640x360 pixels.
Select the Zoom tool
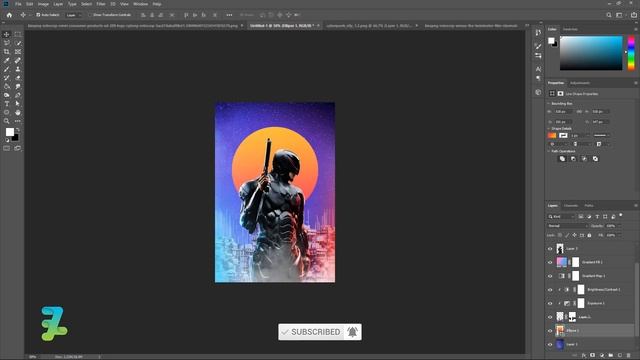(x=7, y=121)
